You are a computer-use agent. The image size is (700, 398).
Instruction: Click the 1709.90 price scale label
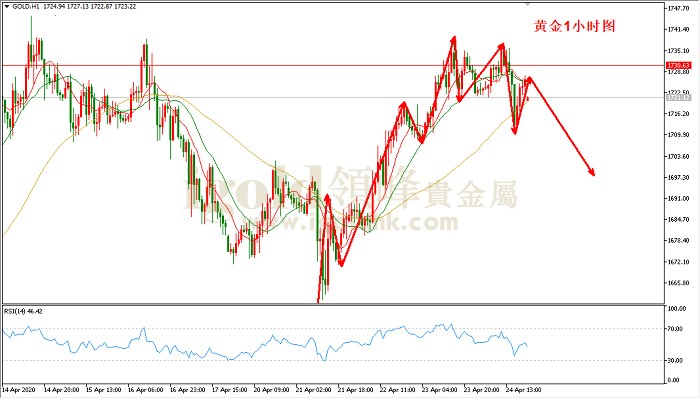tap(678, 135)
